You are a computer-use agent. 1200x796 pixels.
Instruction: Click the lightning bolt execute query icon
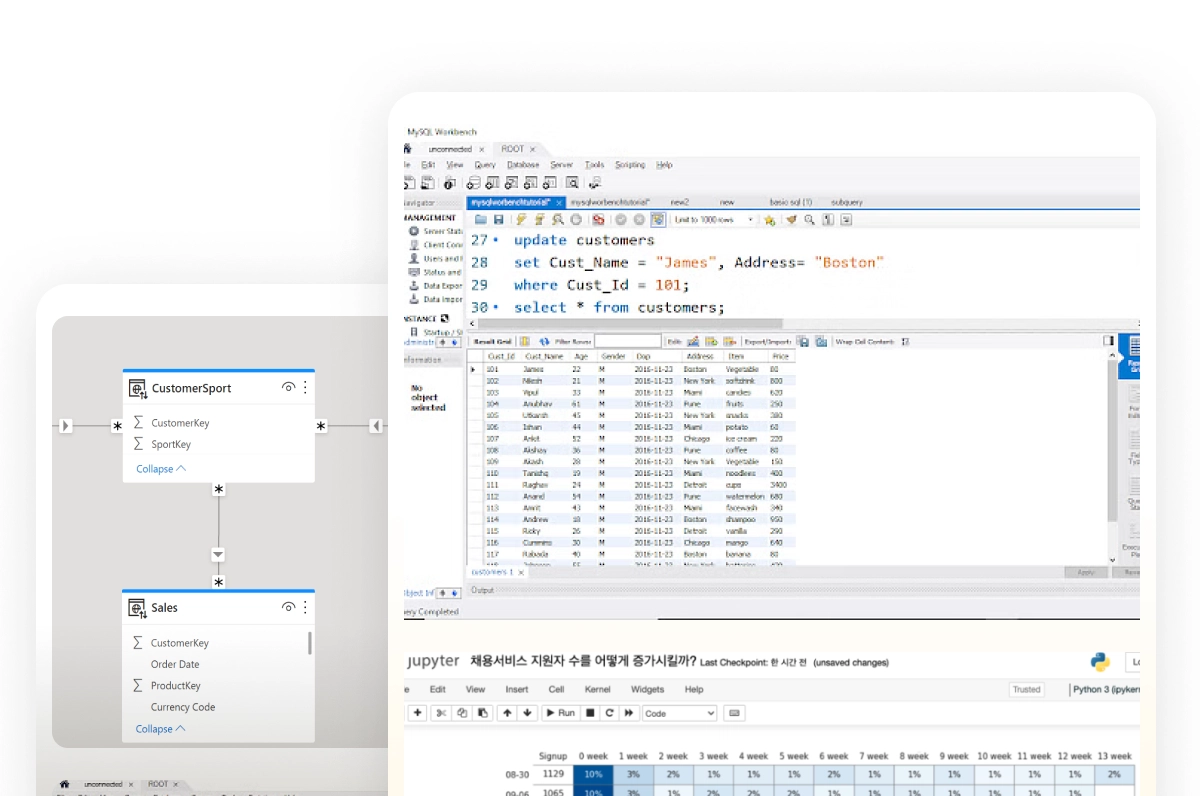coord(520,220)
